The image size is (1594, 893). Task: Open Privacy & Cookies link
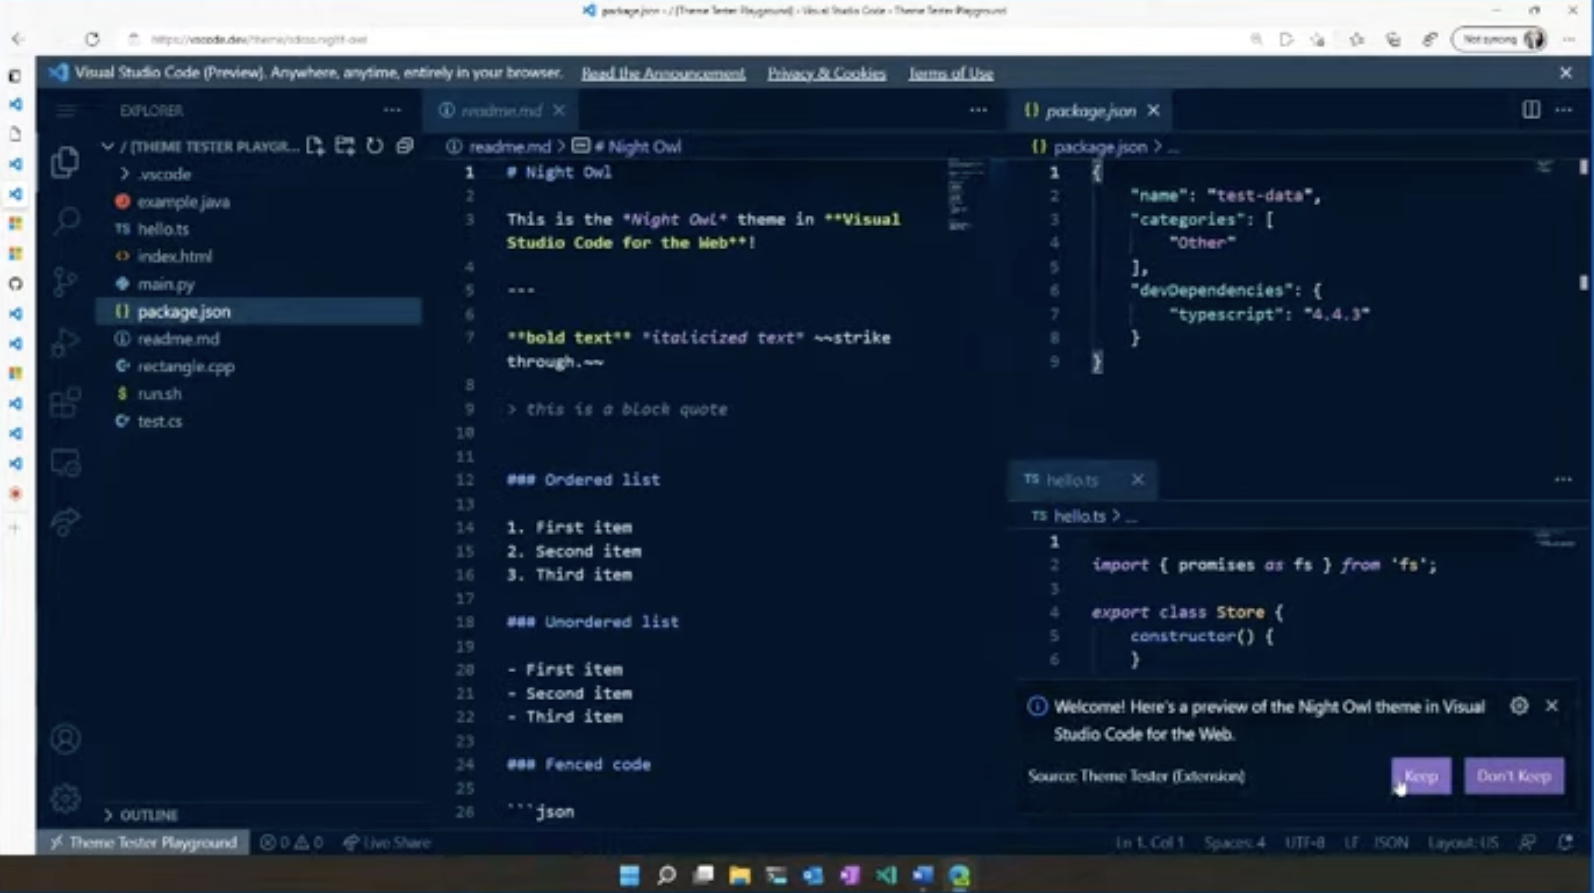coord(827,73)
